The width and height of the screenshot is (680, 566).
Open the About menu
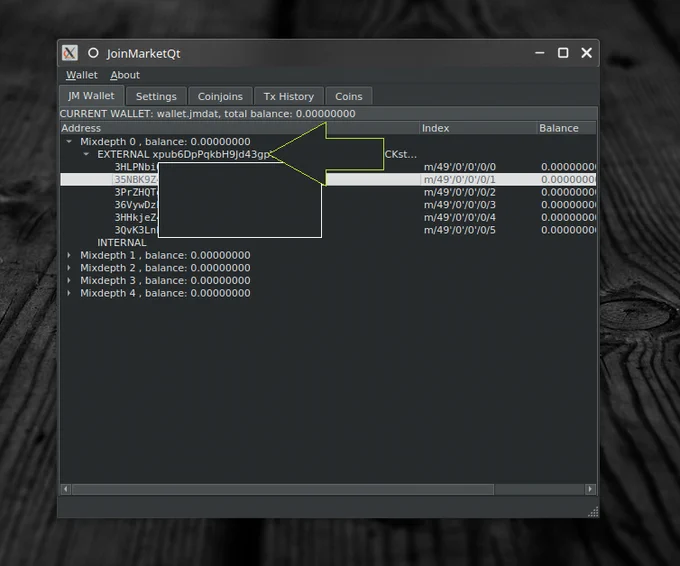[125, 75]
